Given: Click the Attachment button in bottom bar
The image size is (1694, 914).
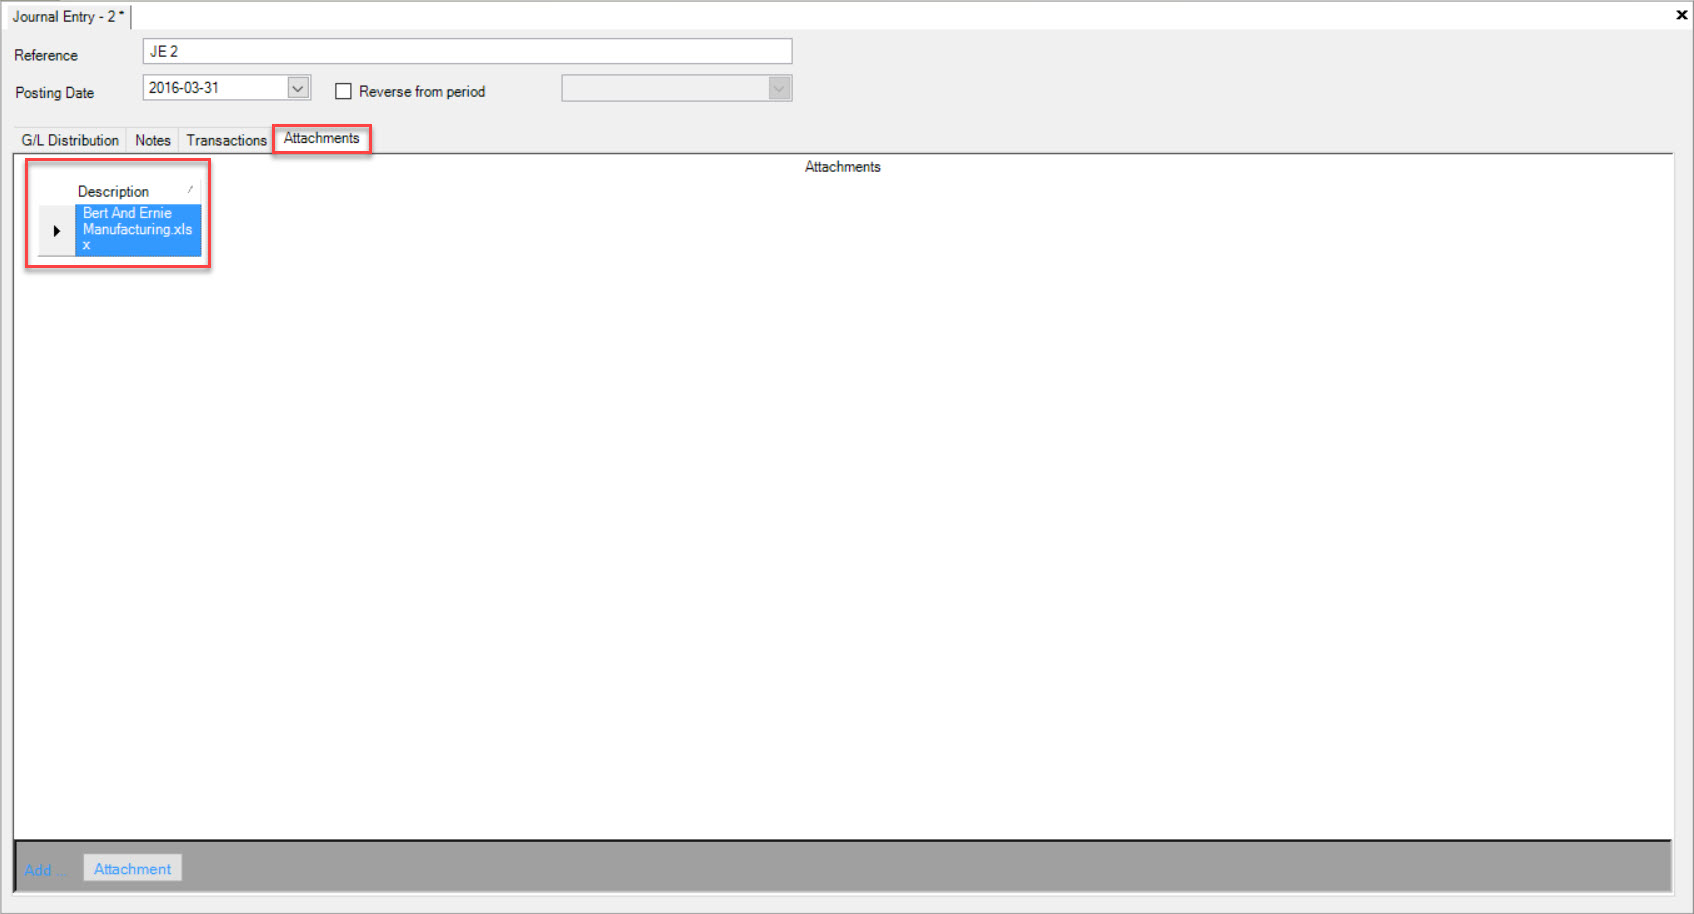Looking at the screenshot, I should point(132,869).
